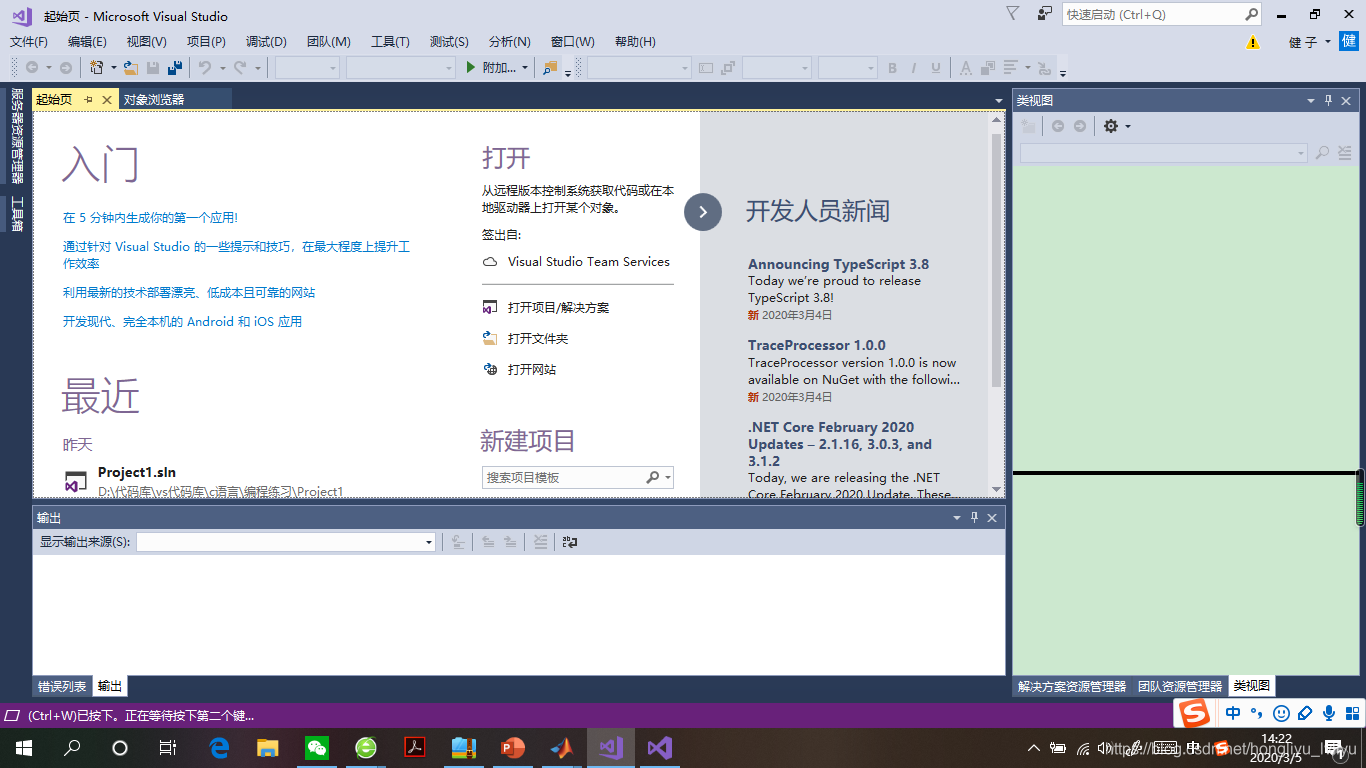The width and height of the screenshot is (1366, 768).
Task: Click the Open File toolbar icon
Action: point(131,68)
